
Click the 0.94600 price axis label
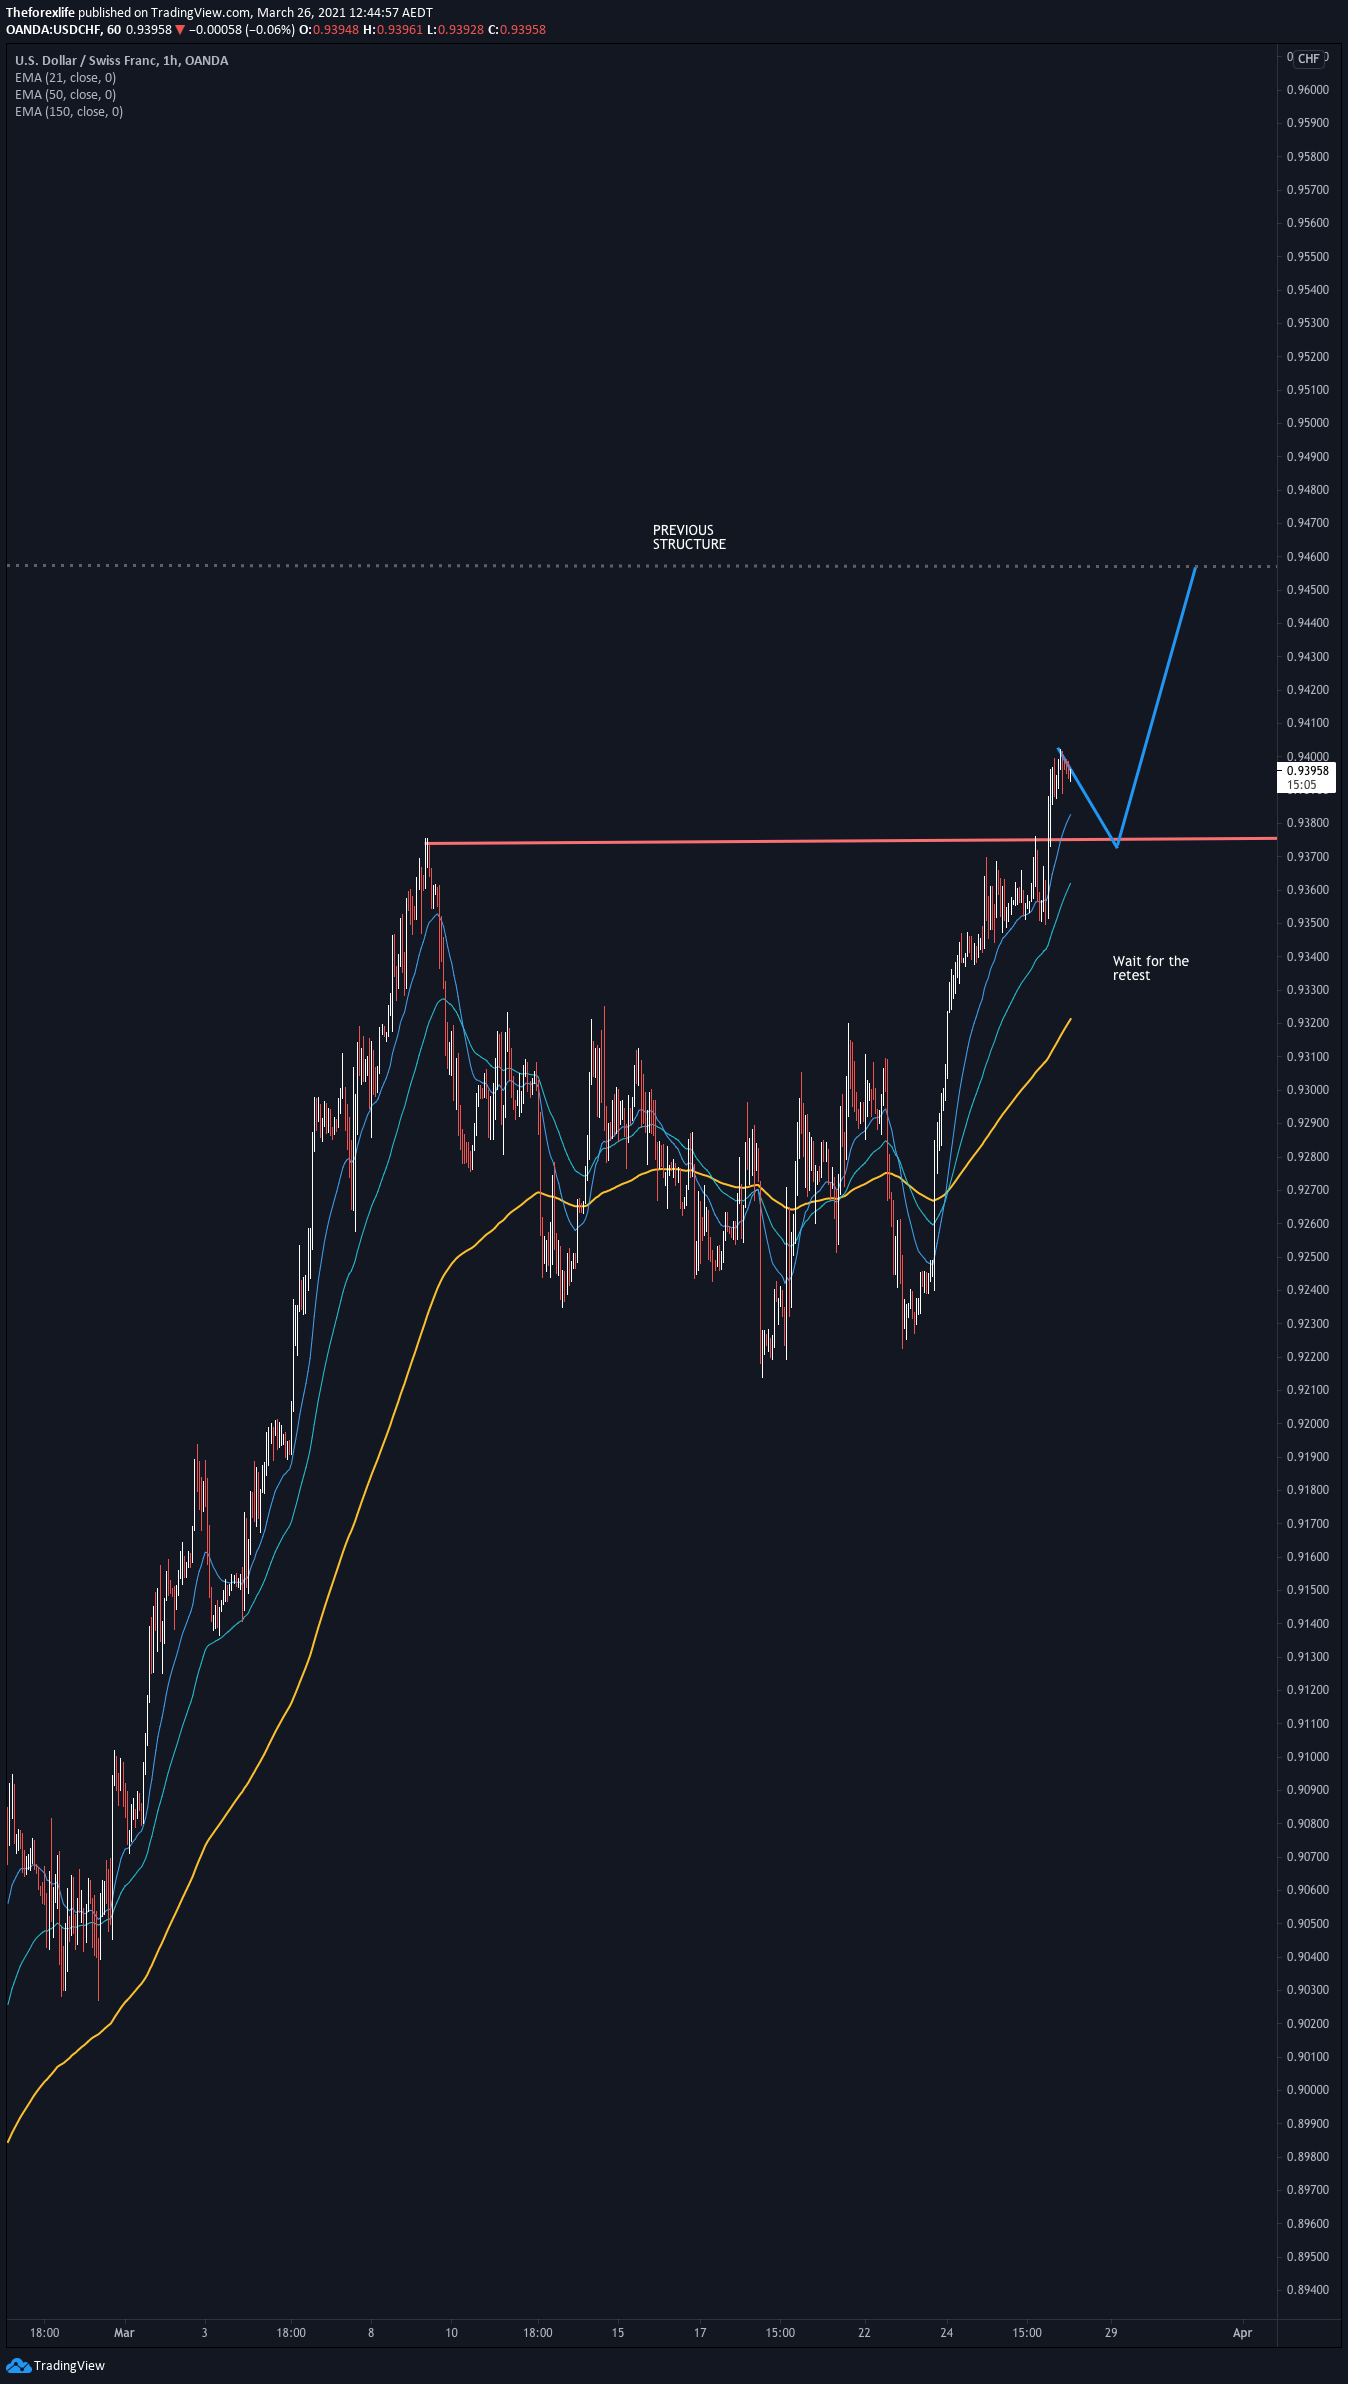click(x=1308, y=557)
